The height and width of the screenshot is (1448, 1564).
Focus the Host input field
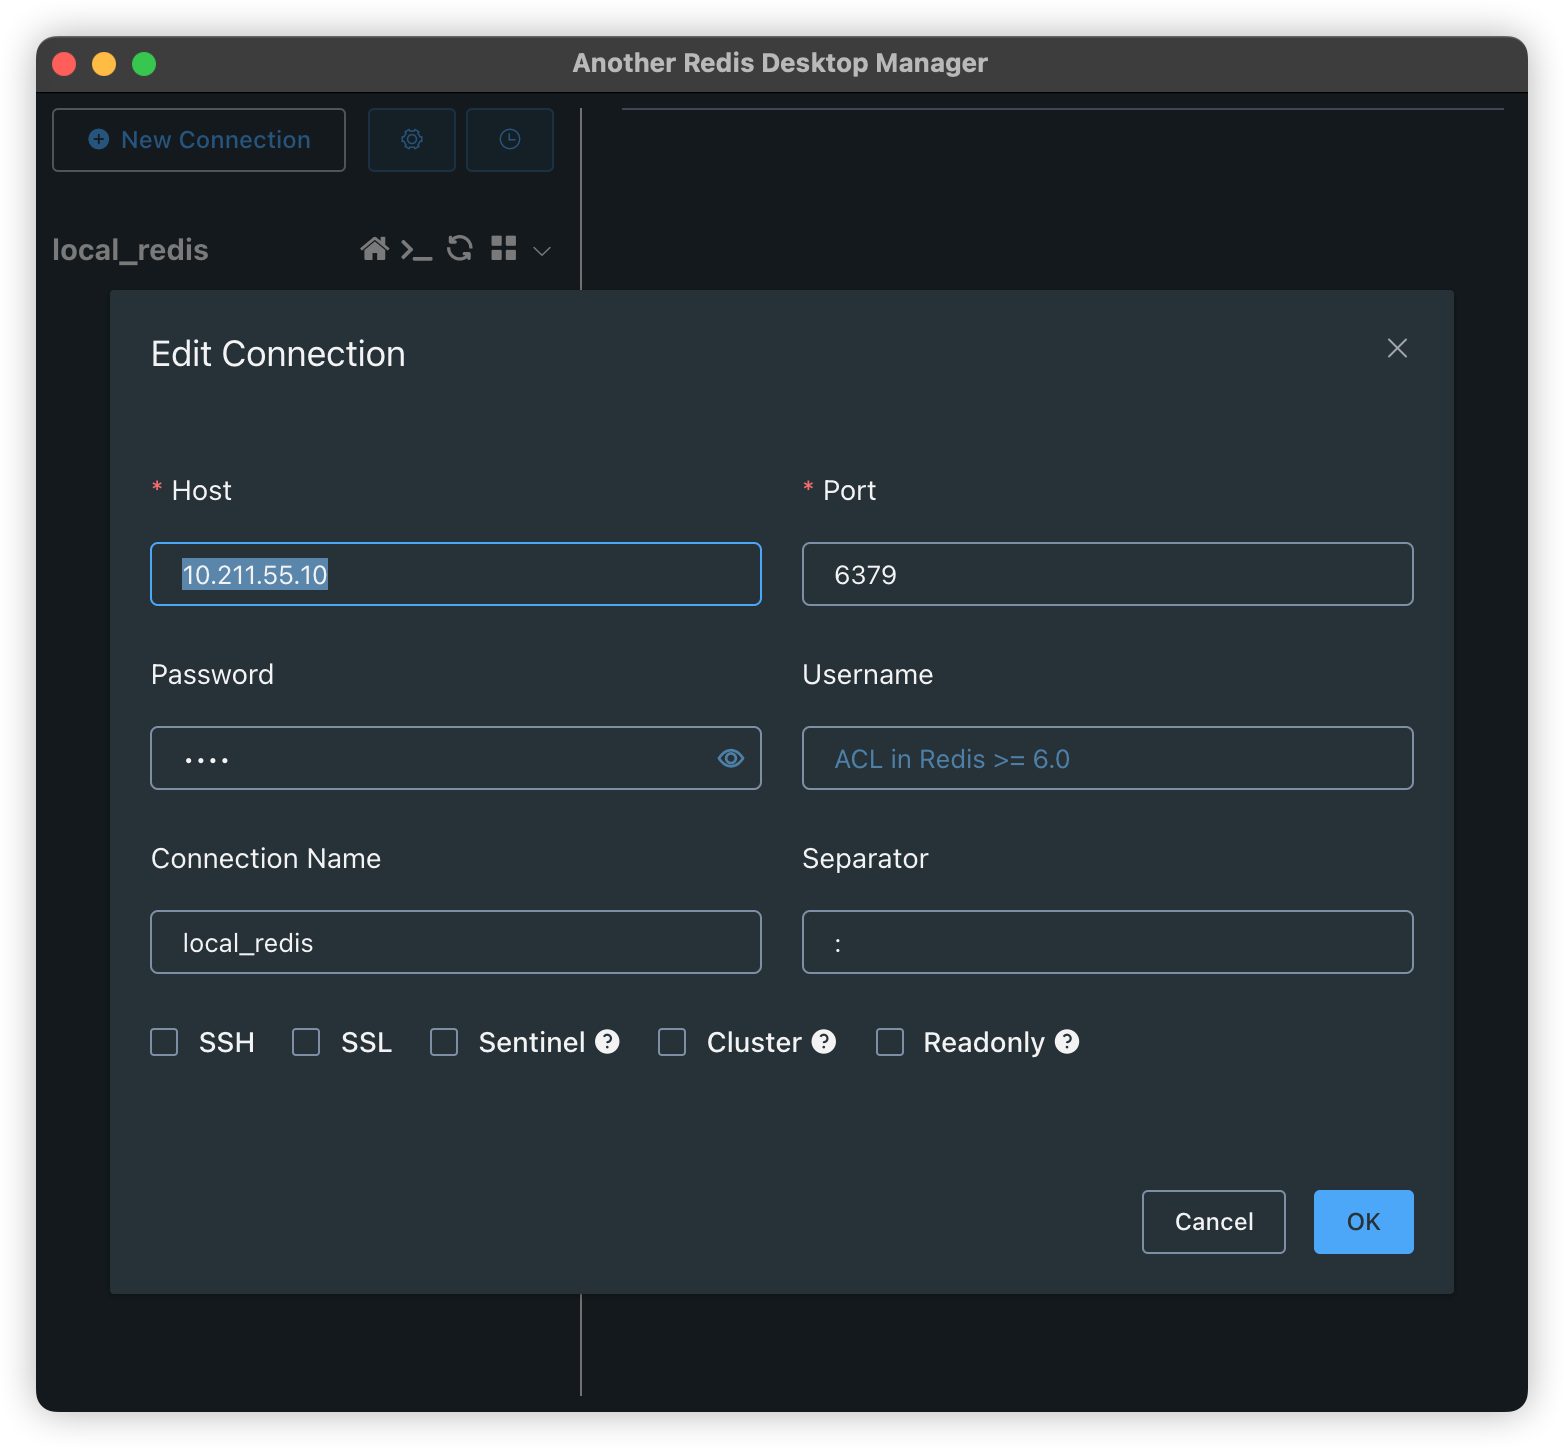(x=456, y=574)
